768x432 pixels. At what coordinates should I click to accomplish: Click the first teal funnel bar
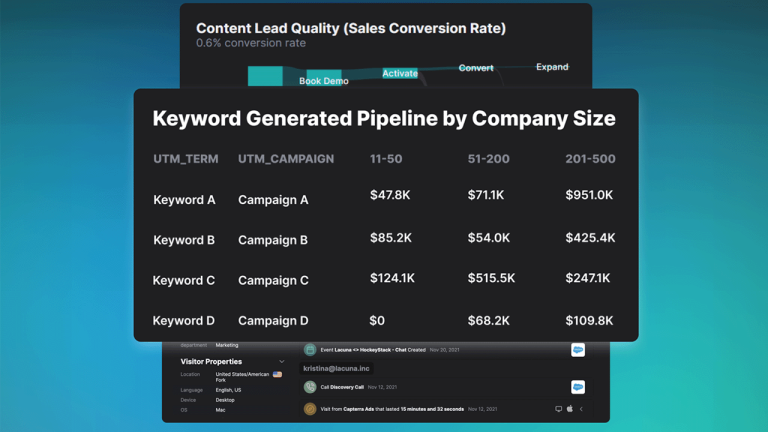(265, 76)
